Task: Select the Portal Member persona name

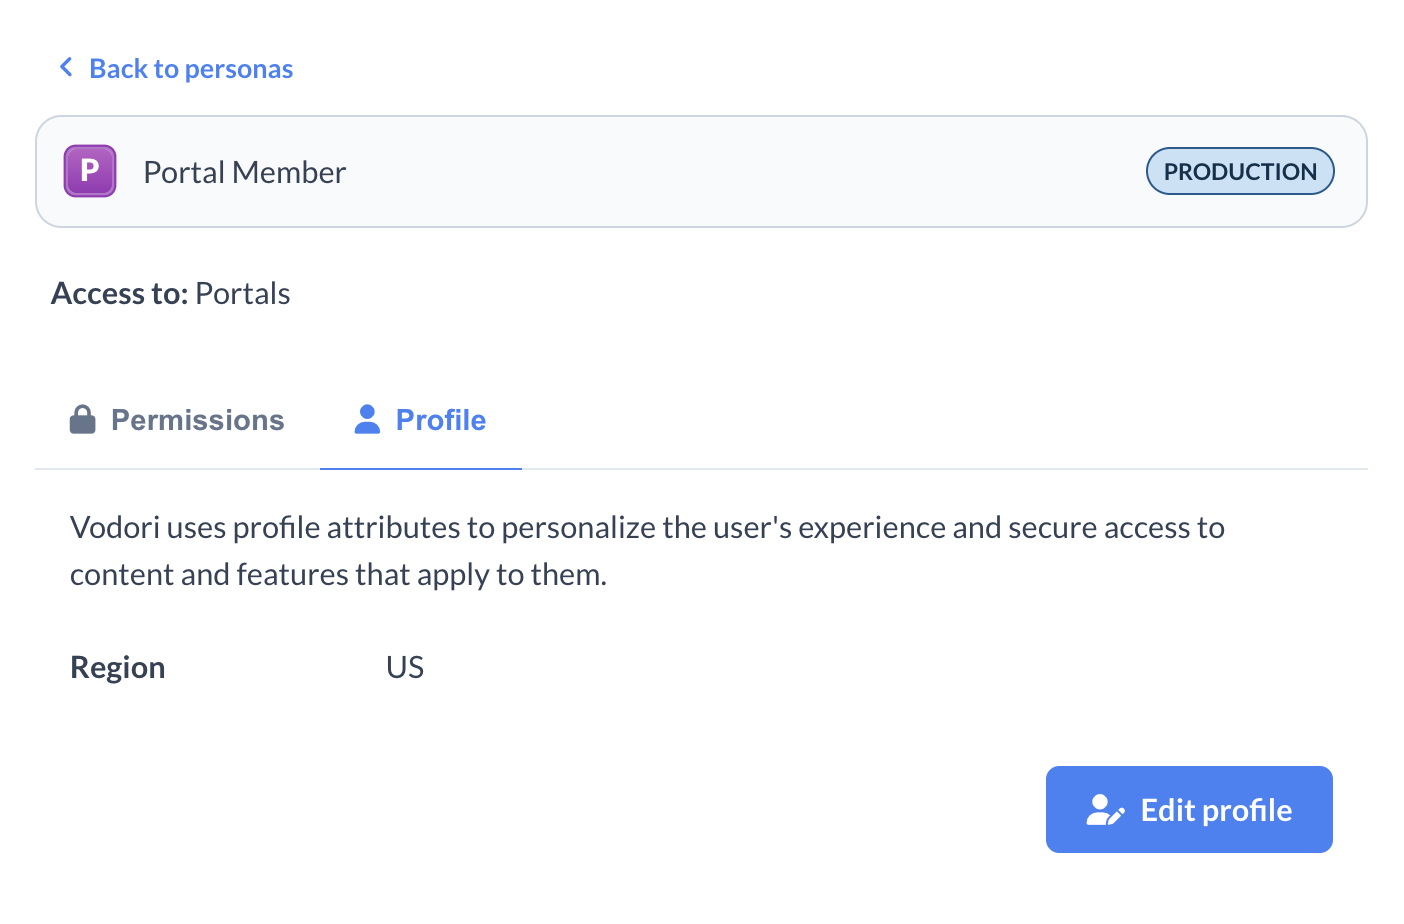Action: tap(245, 173)
